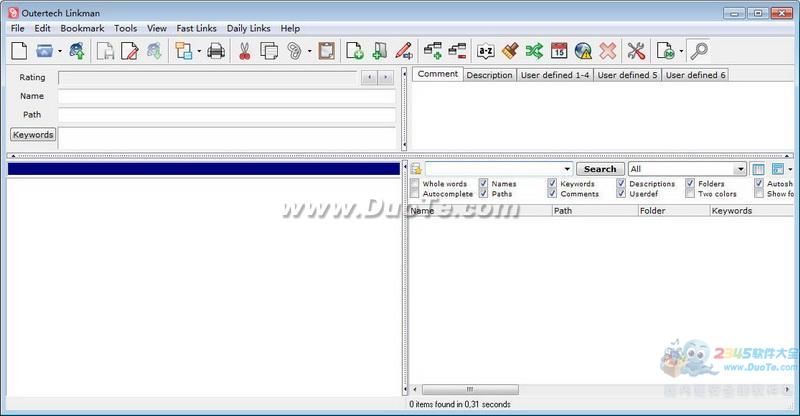This screenshot has height=416, width=800.
Task: Click the globe with green down arrow icon
Action: (154, 51)
